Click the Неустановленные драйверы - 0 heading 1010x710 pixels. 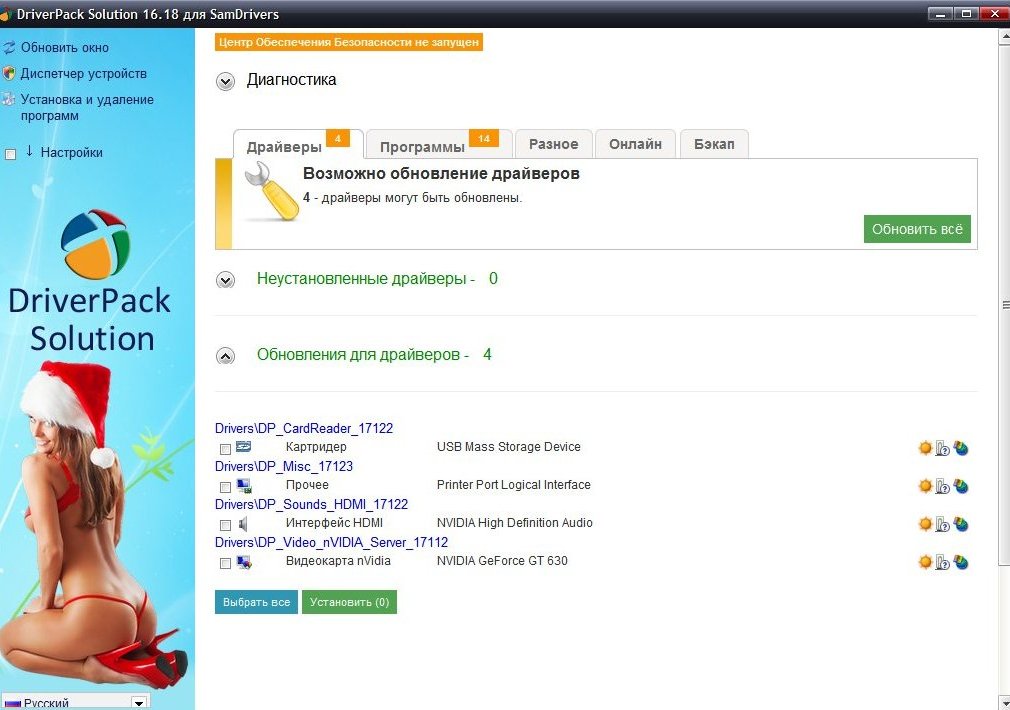point(377,279)
